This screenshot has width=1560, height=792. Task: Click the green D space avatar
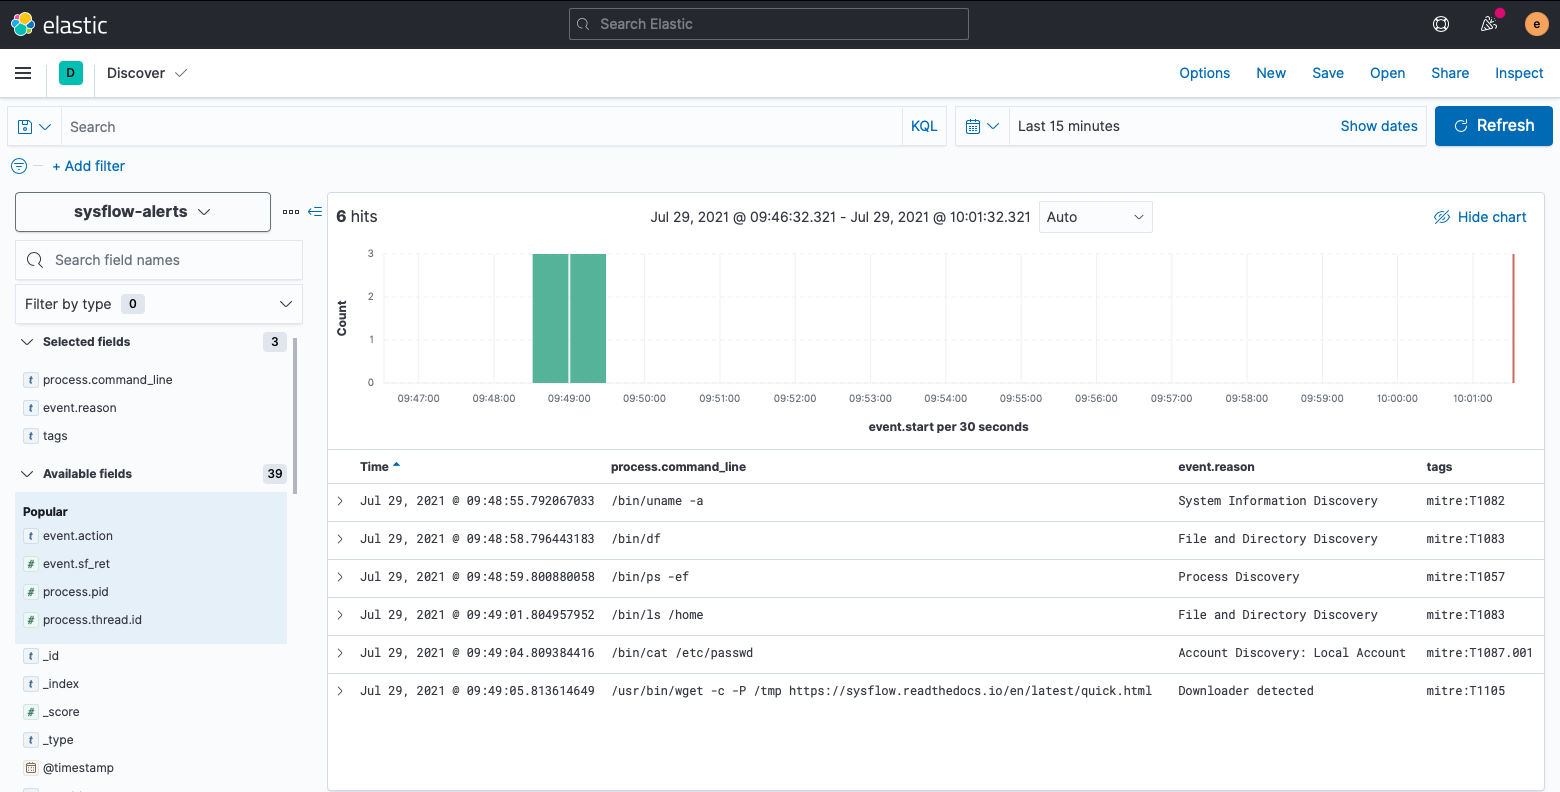(x=71, y=73)
